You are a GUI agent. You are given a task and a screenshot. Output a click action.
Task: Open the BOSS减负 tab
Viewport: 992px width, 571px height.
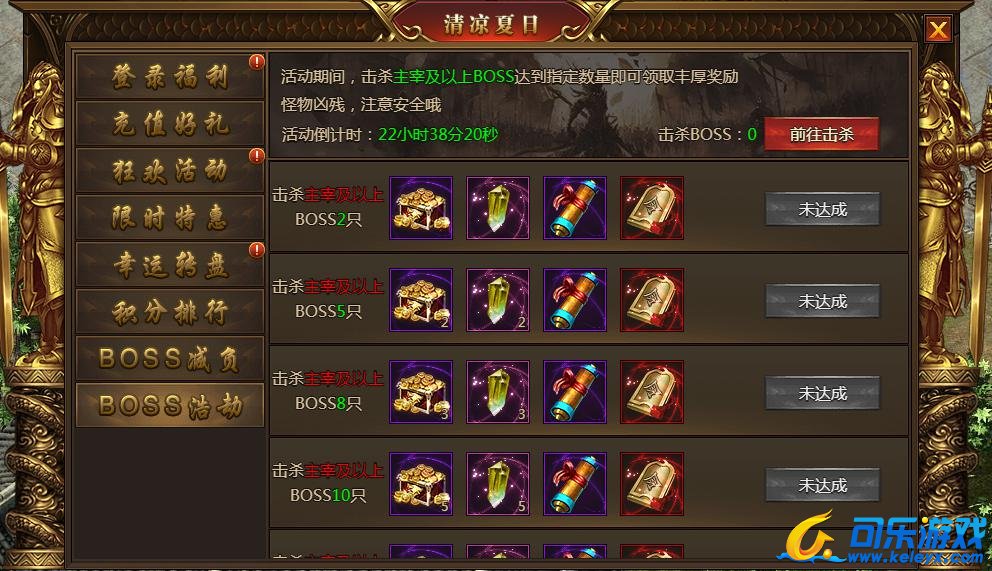170,359
